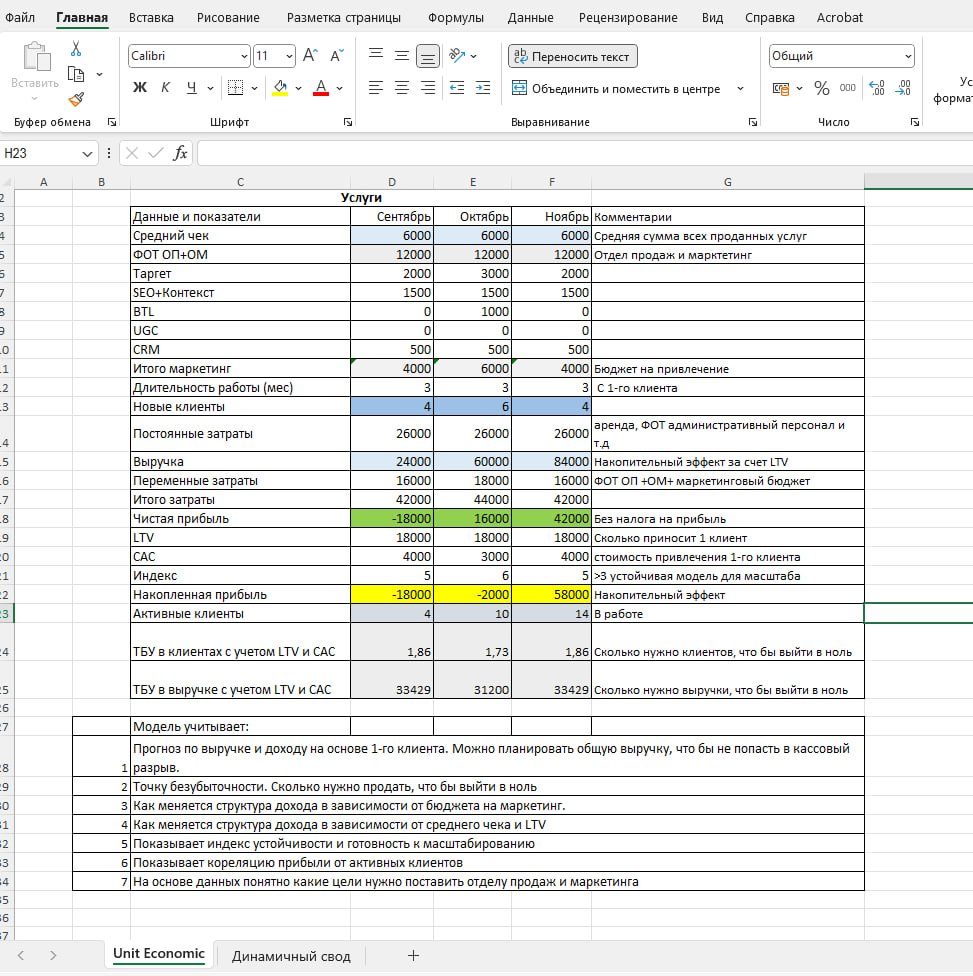Open the Calibri font name dropdown
Viewport: 973px width, 976px height.
[x=245, y=57]
